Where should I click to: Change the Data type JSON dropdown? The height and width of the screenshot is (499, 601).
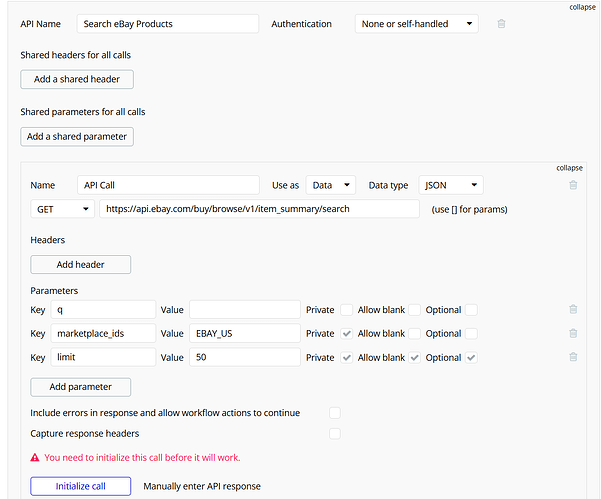point(450,185)
